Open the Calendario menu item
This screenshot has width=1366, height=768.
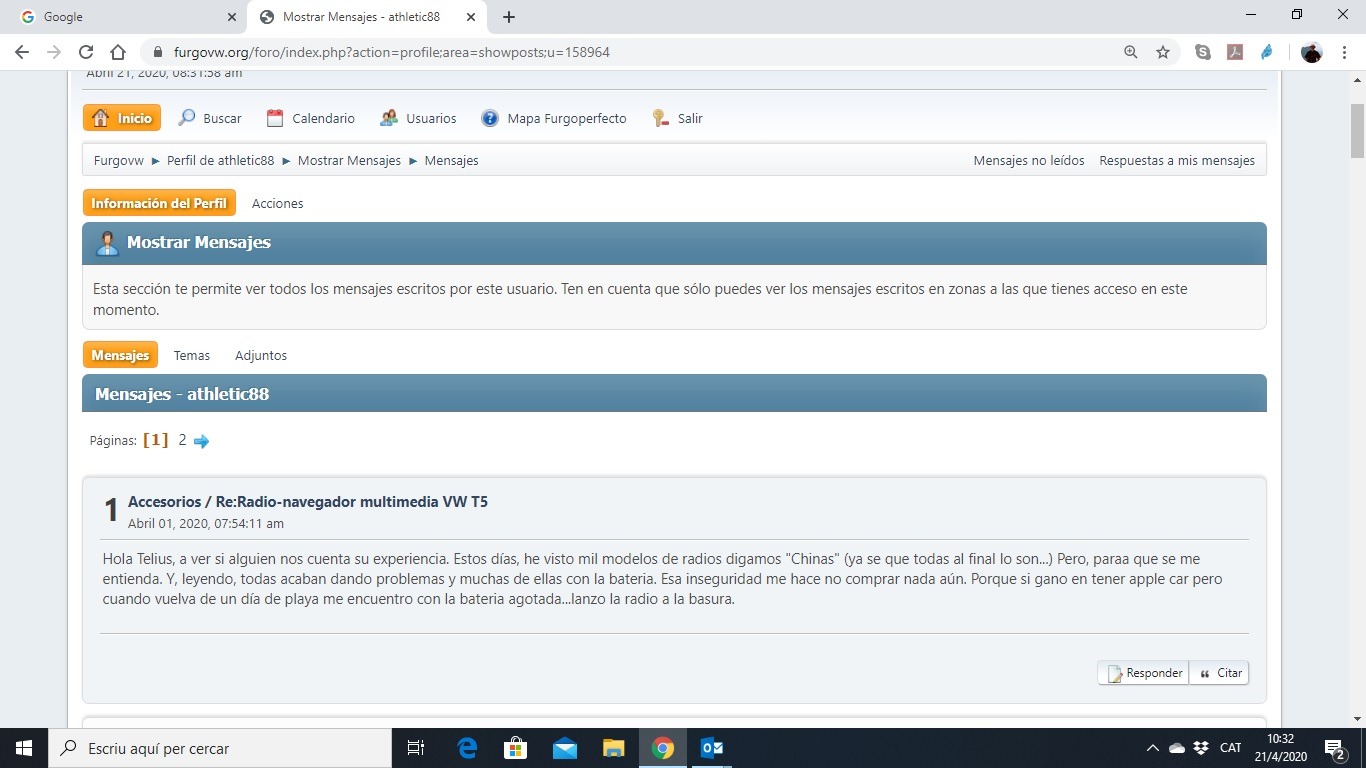coord(311,118)
